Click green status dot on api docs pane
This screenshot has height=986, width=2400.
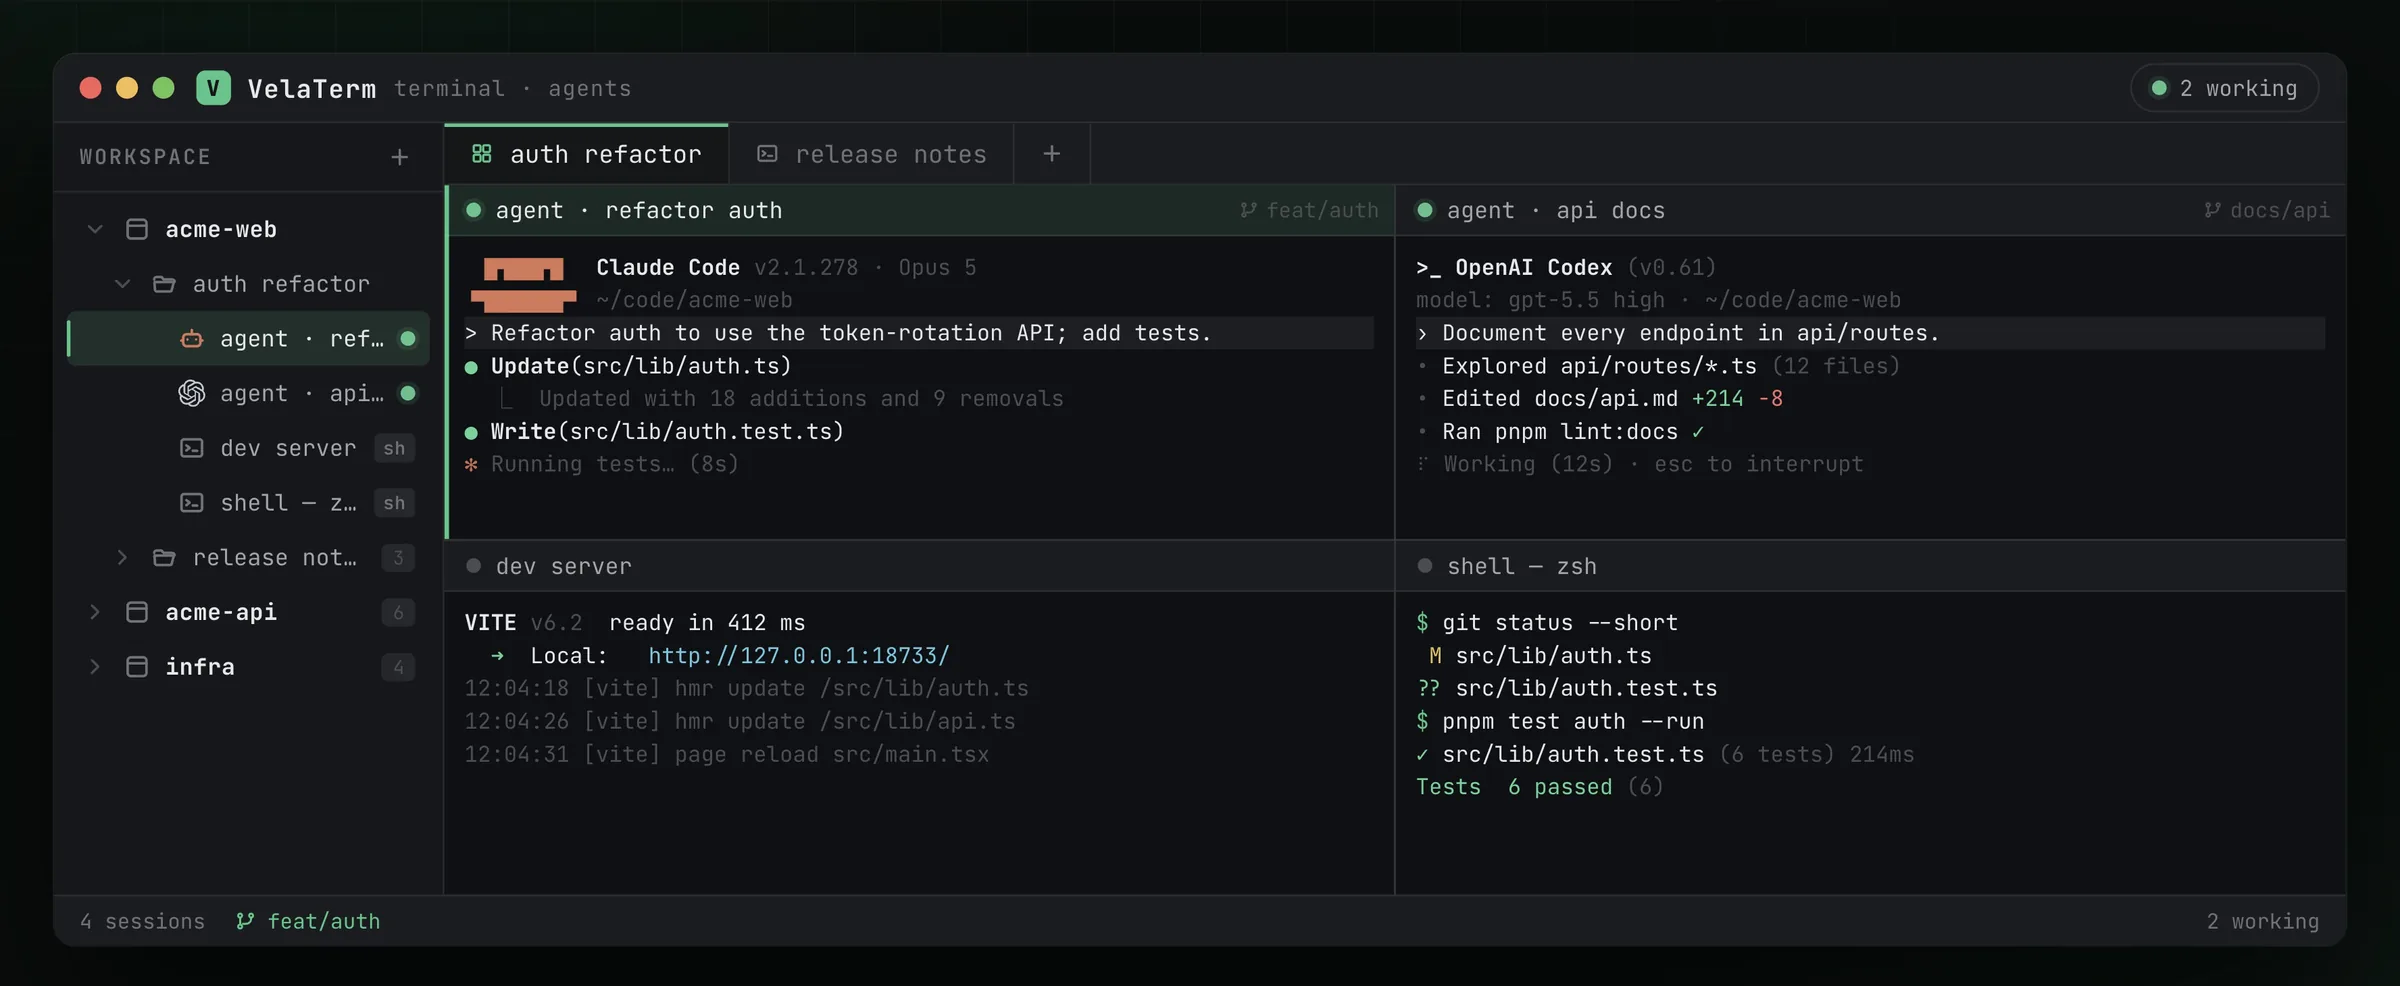[1425, 210]
